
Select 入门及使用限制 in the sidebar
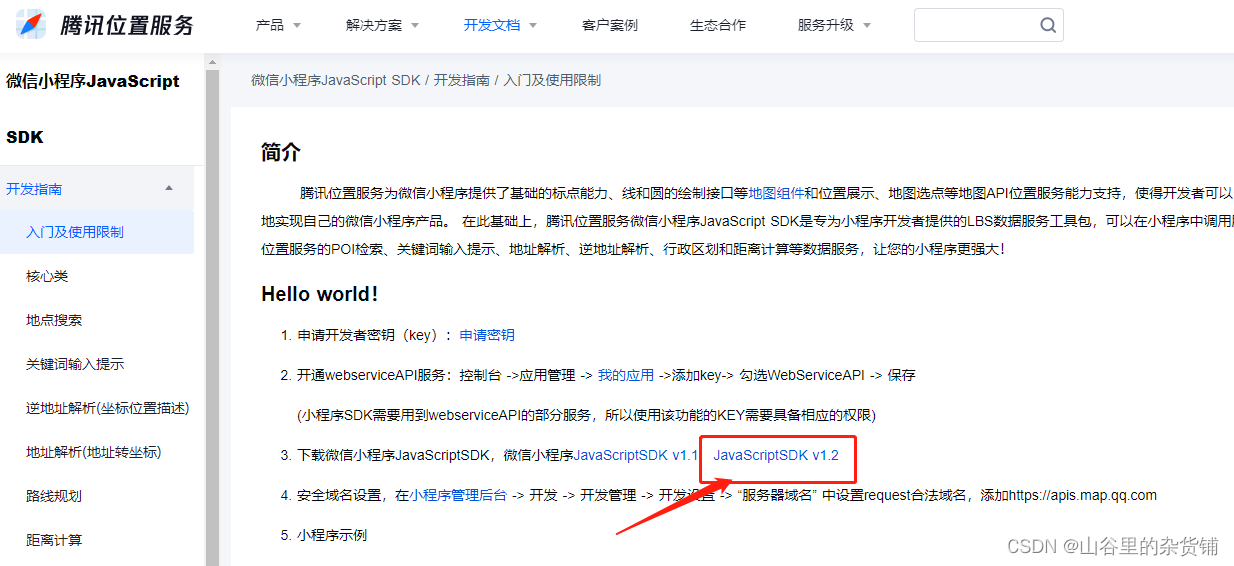coord(97,232)
